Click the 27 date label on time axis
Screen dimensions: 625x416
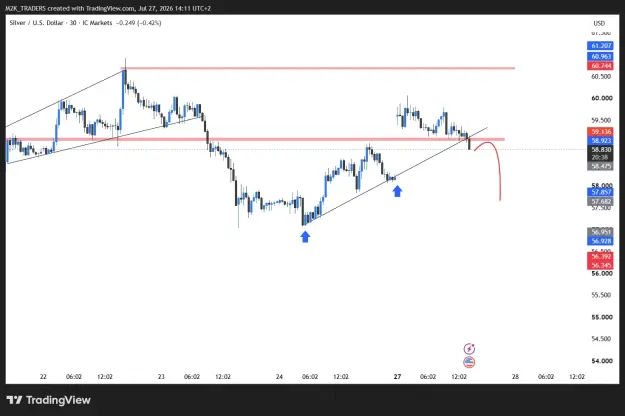pyautogui.click(x=397, y=376)
